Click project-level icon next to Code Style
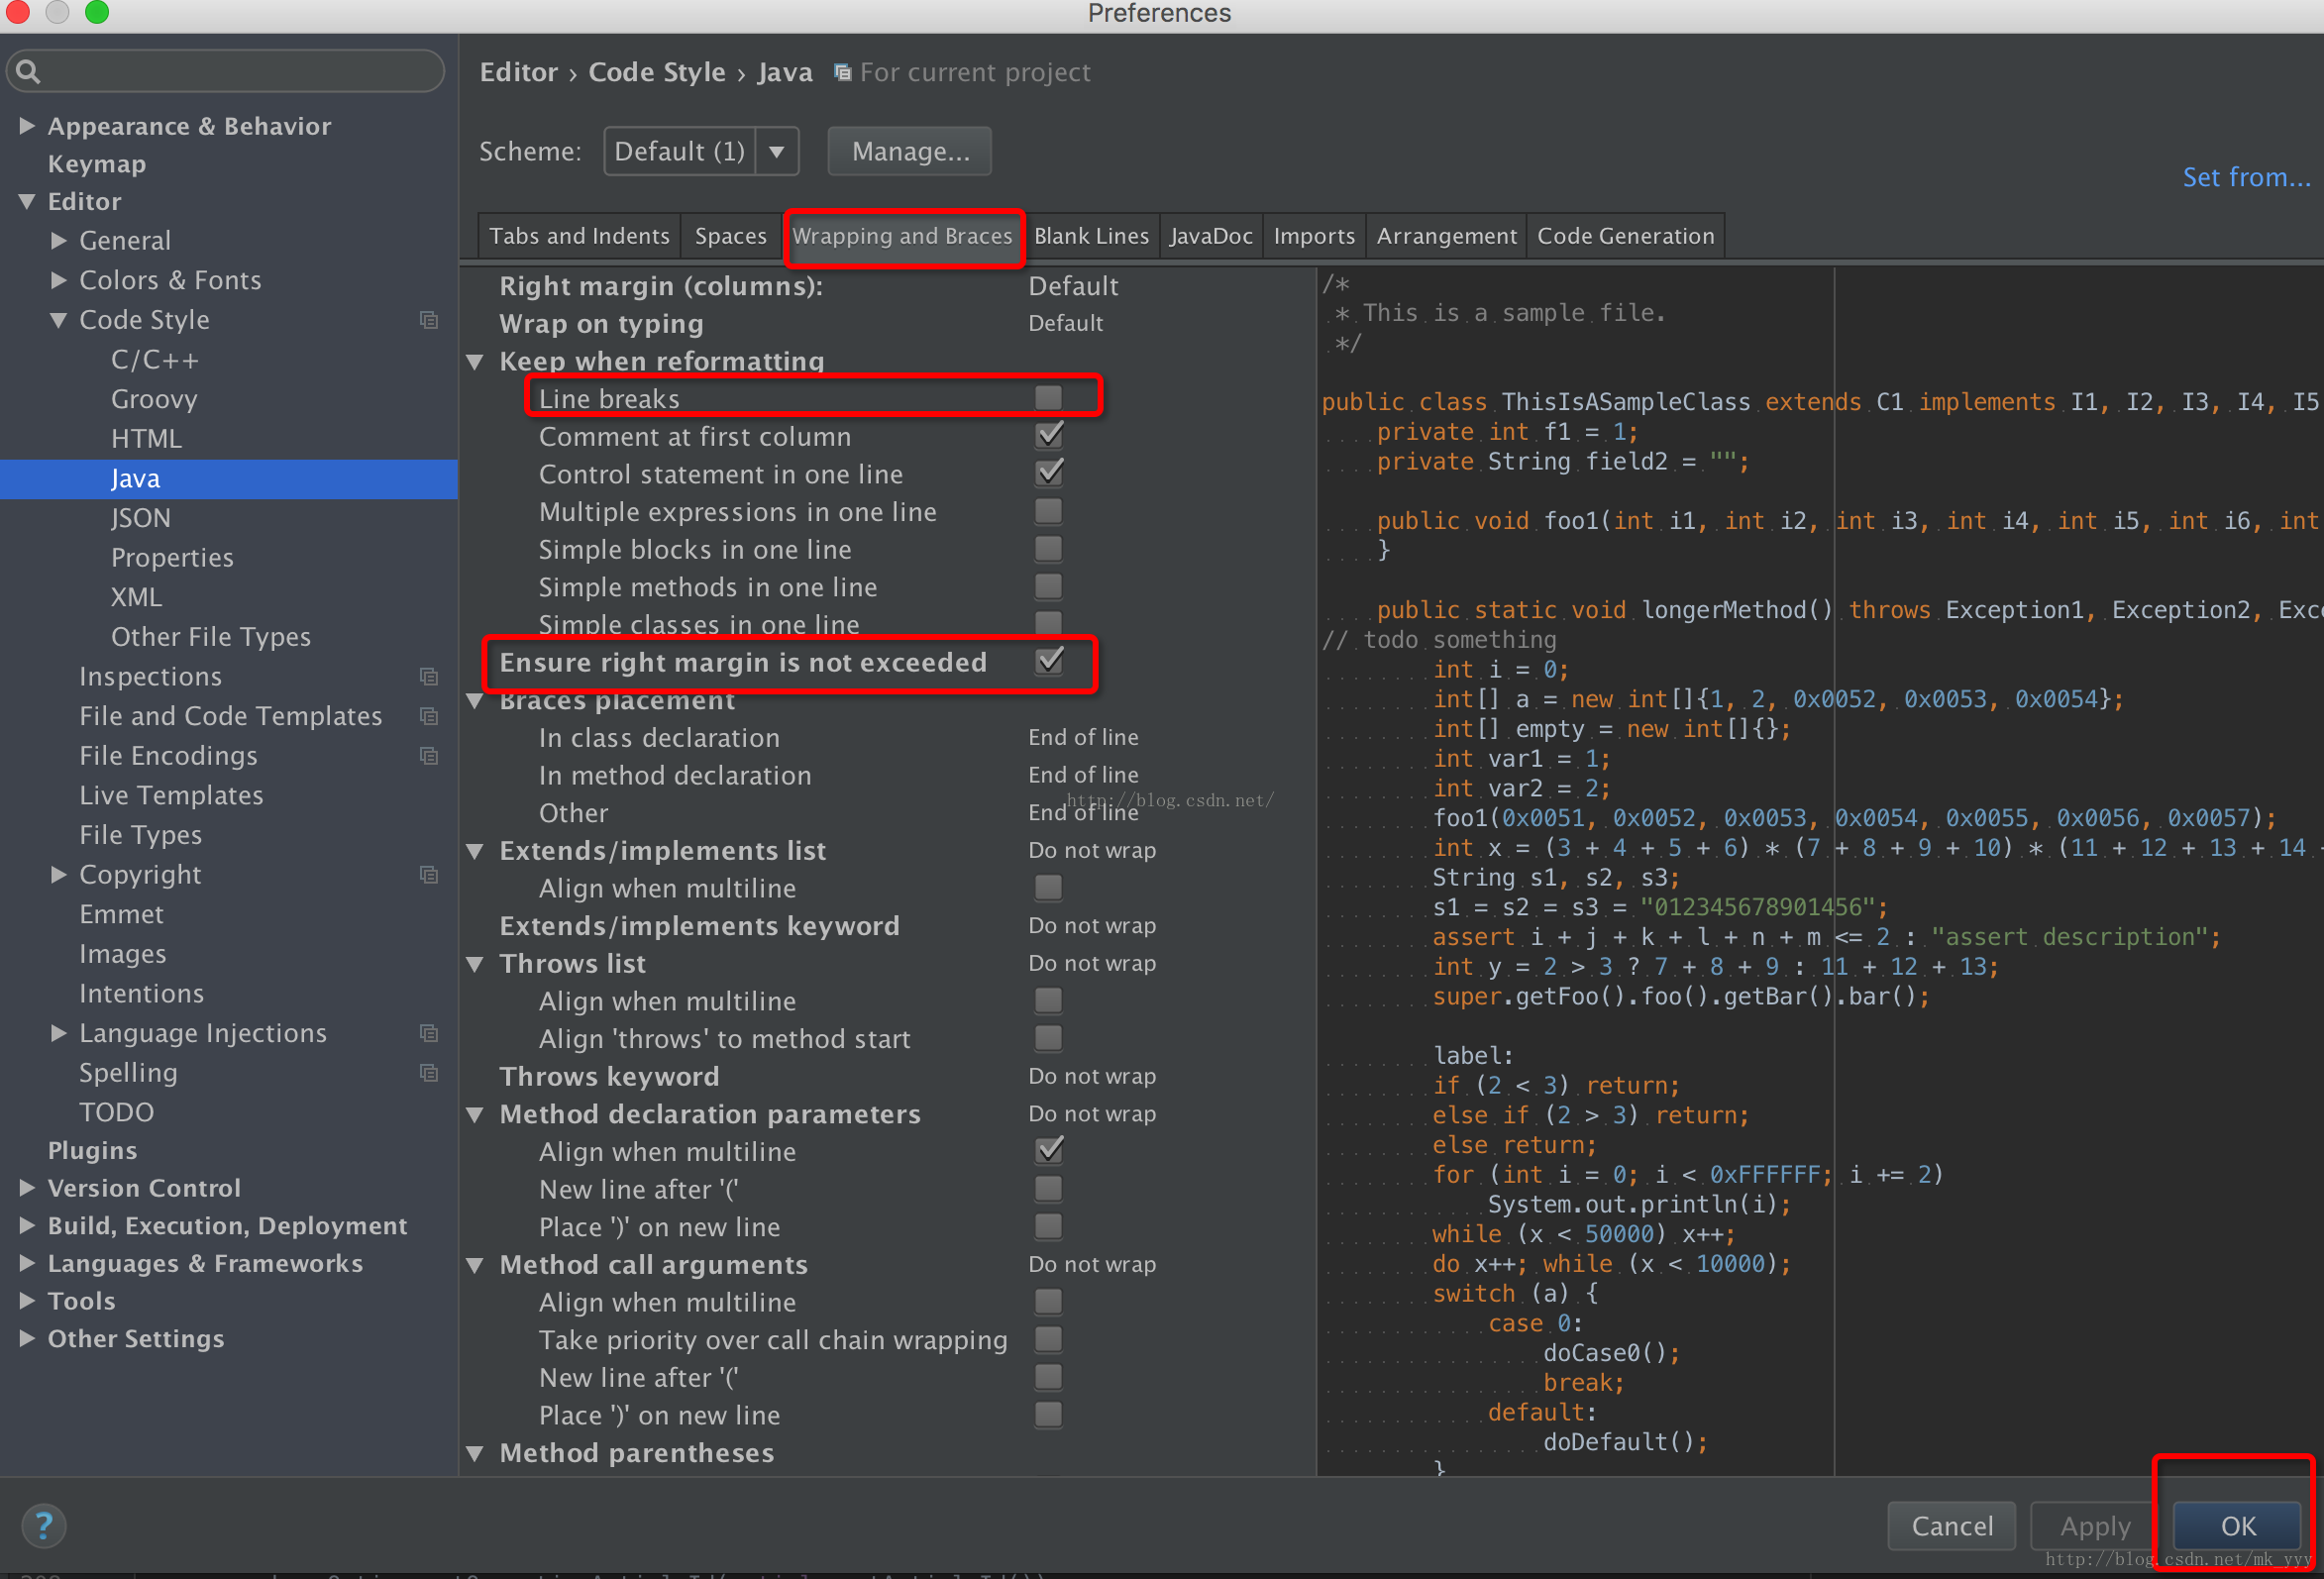 (x=429, y=320)
